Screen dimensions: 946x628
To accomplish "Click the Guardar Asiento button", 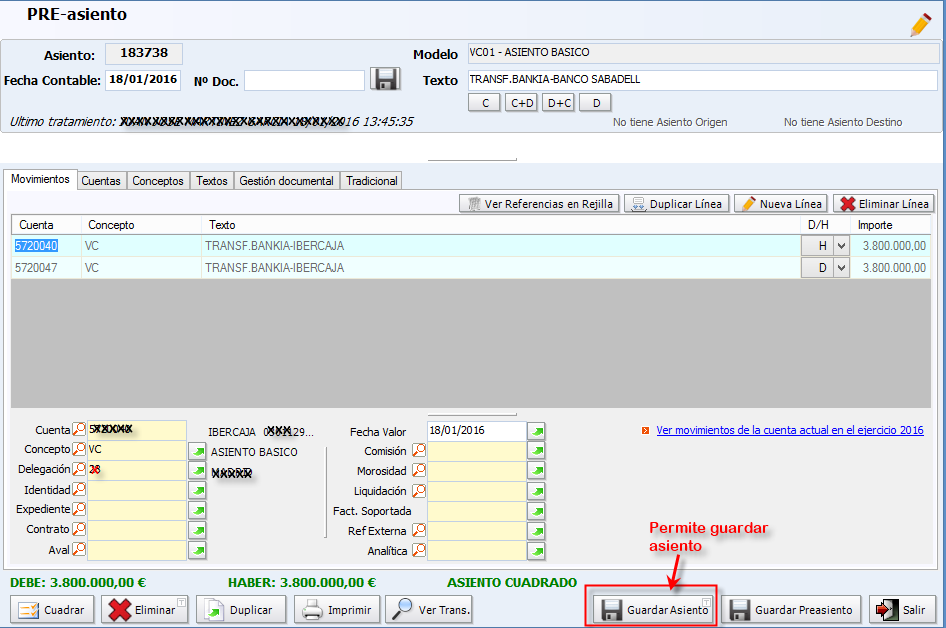I will 654,610.
